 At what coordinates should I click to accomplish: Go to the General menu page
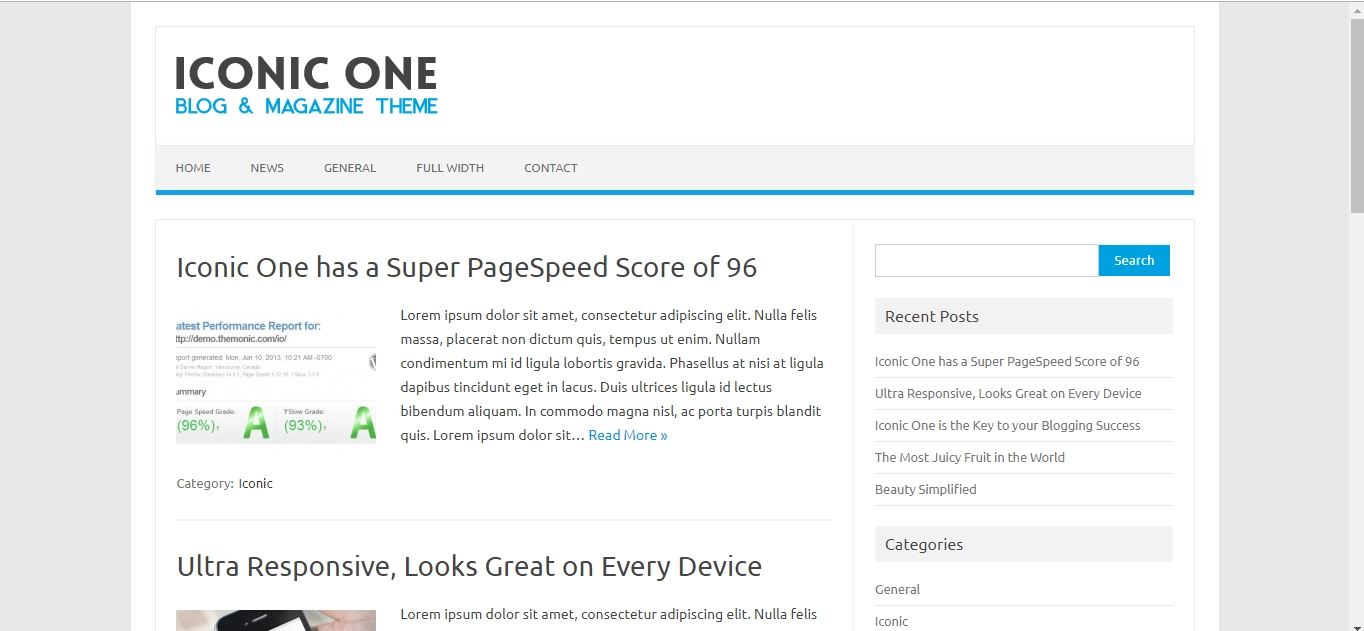pos(350,168)
